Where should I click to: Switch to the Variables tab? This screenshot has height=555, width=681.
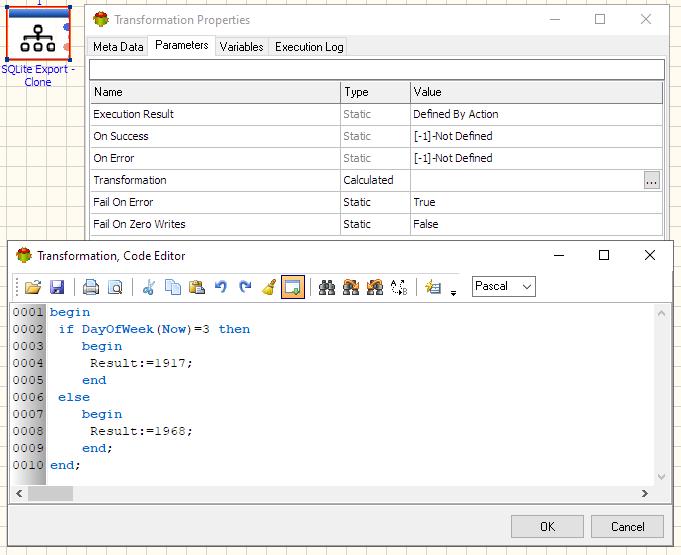point(241,47)
